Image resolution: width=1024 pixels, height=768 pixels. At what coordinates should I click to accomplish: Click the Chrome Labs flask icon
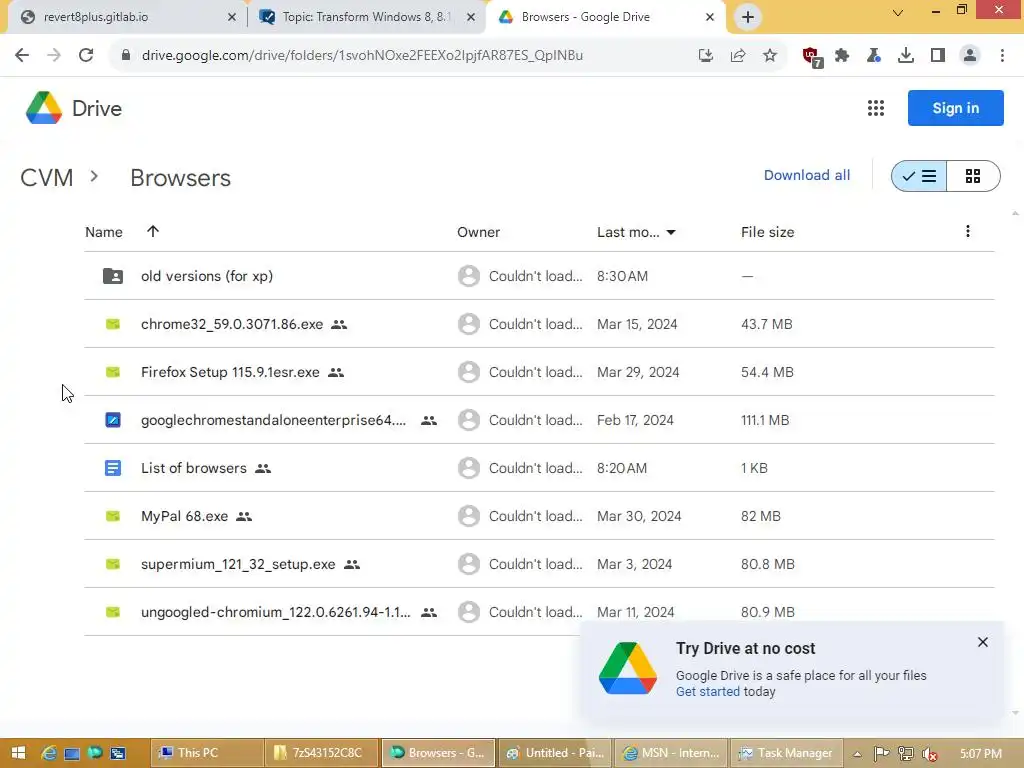874,56
